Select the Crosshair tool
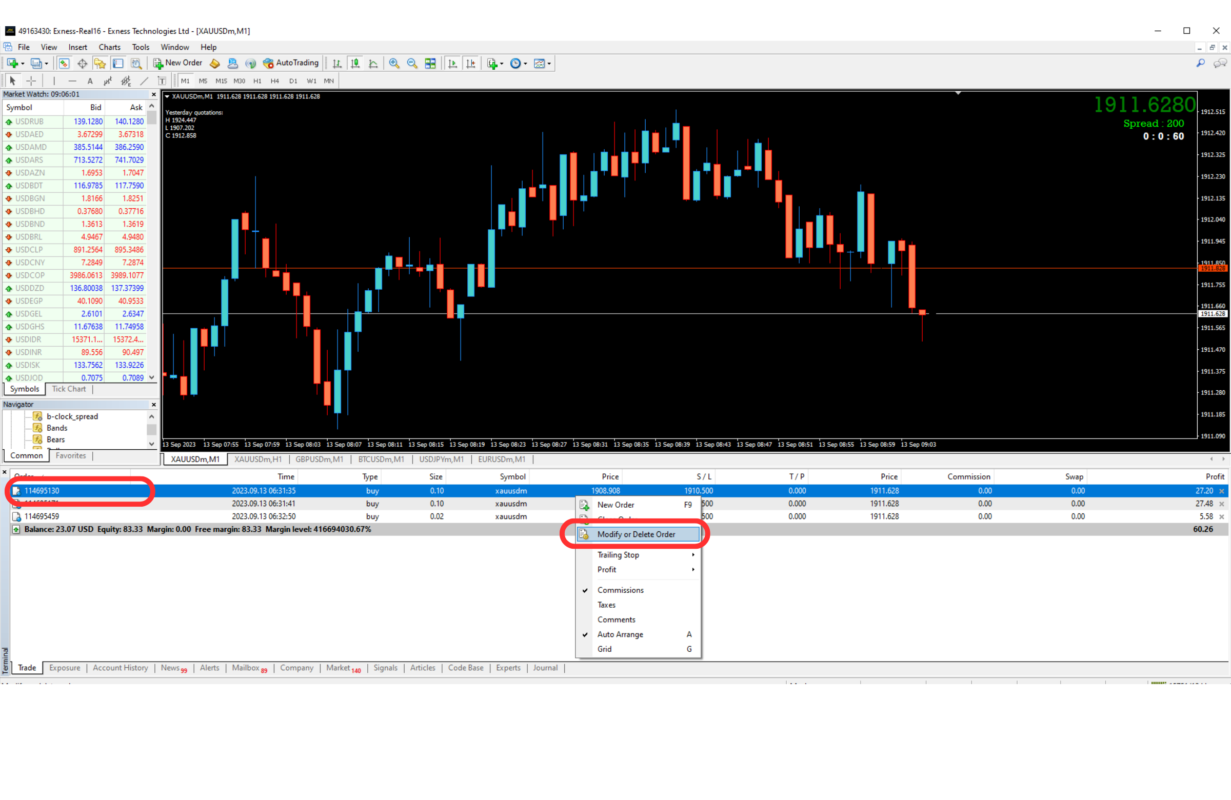 coord(31,81)
